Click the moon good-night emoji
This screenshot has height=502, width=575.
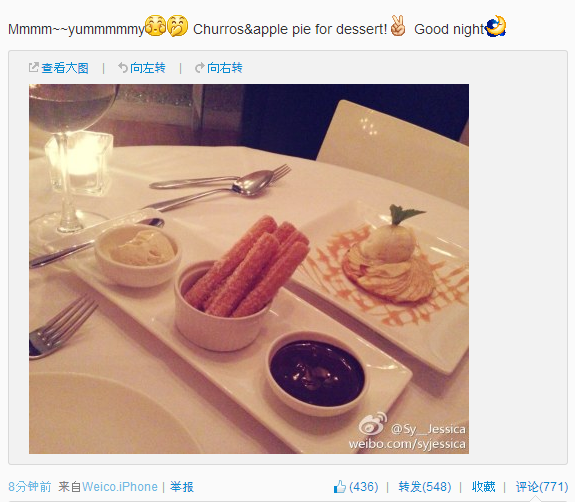496,26
